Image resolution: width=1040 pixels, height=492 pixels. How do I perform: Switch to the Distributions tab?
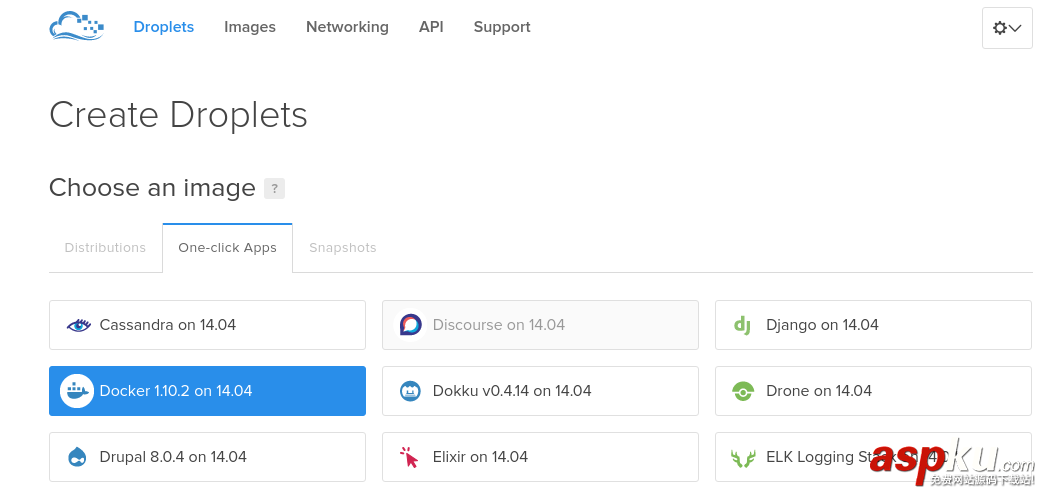[105, 248]
